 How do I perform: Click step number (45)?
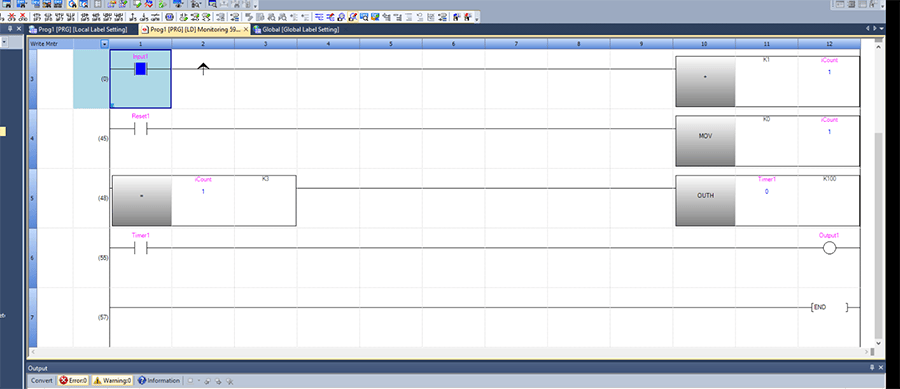click(x=103, y=139)
